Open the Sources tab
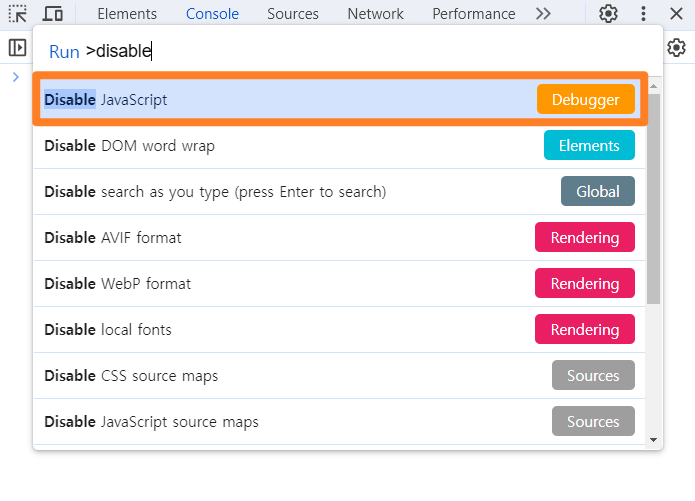 coord(293,14)
